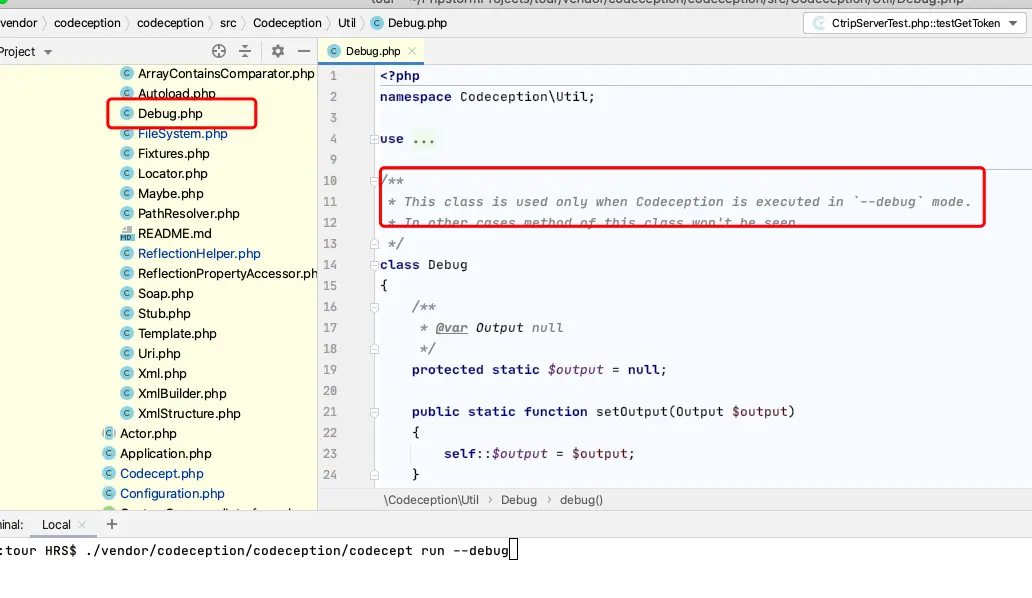Click the 'protected static $output = null;' line
Screen dimensions: 1032x598
click(539, 370)
